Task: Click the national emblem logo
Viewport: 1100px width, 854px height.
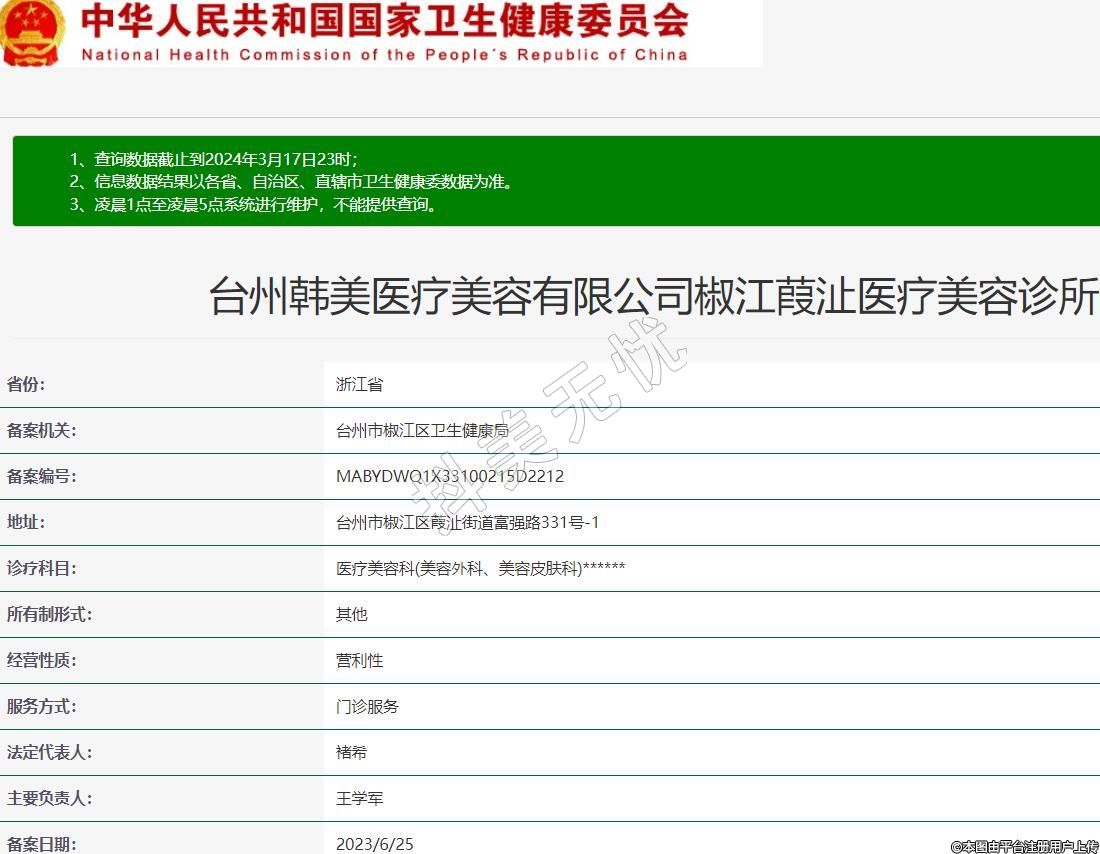Action: click(32, 32)
